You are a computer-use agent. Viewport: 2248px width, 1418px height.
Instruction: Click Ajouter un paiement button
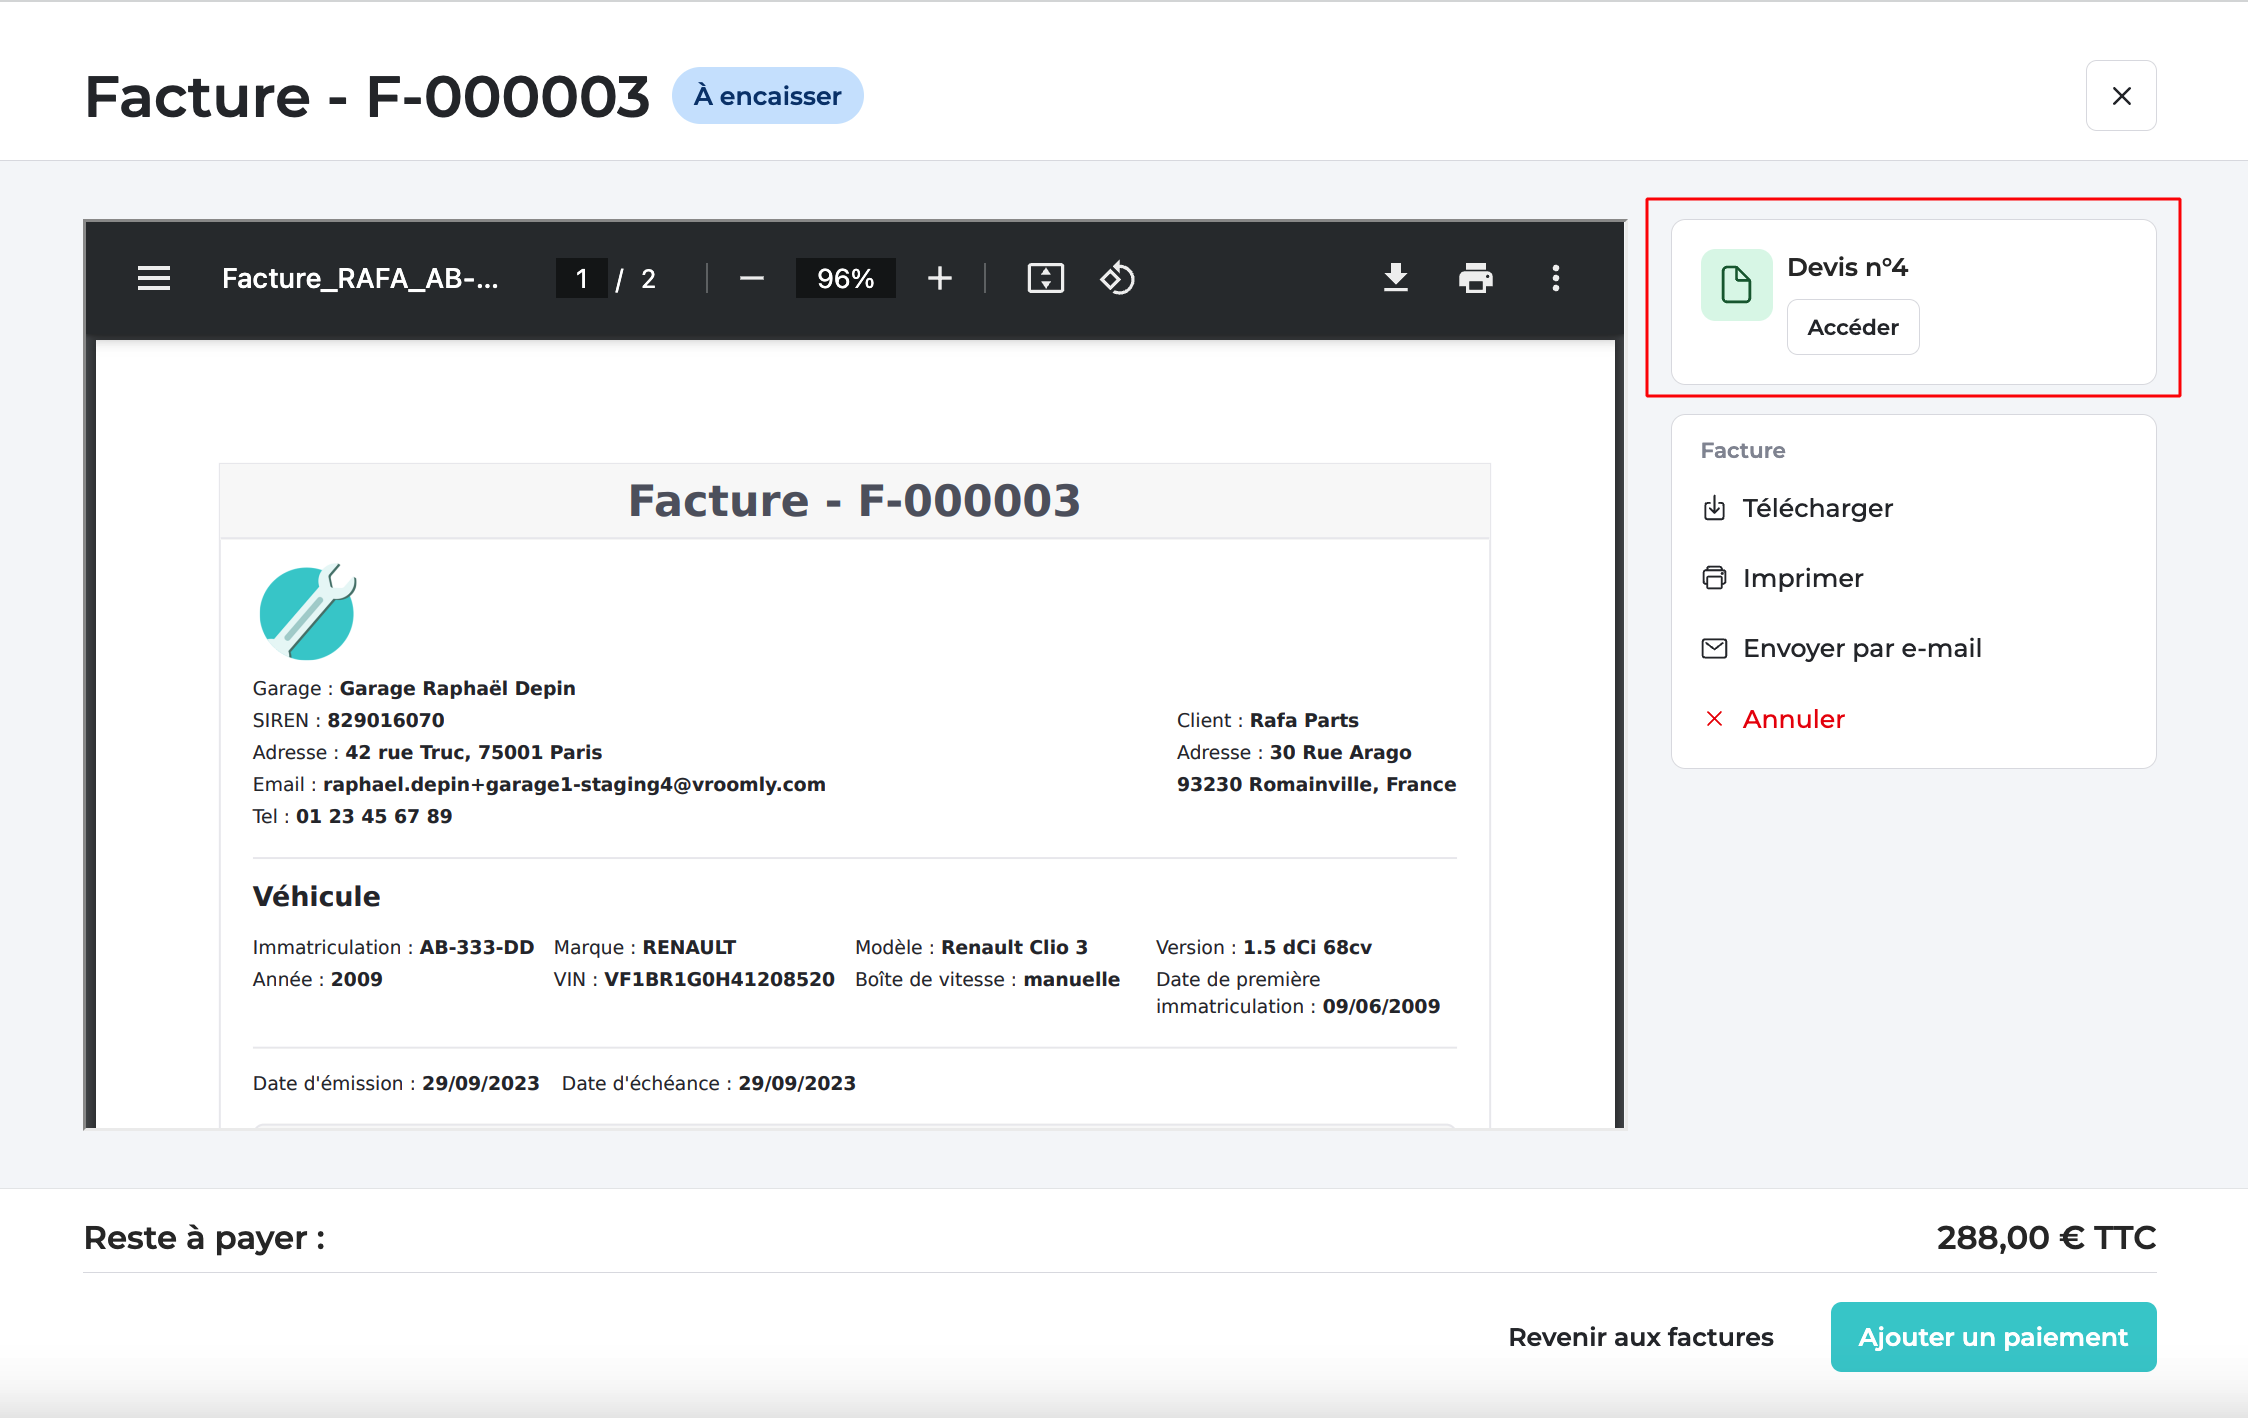[1993, 1337]
